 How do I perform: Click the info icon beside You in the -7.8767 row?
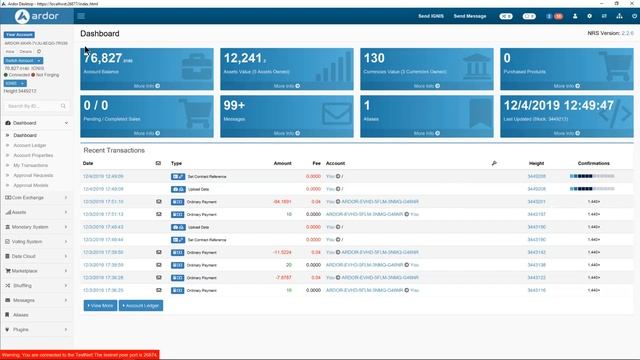(x=338, y=278)
